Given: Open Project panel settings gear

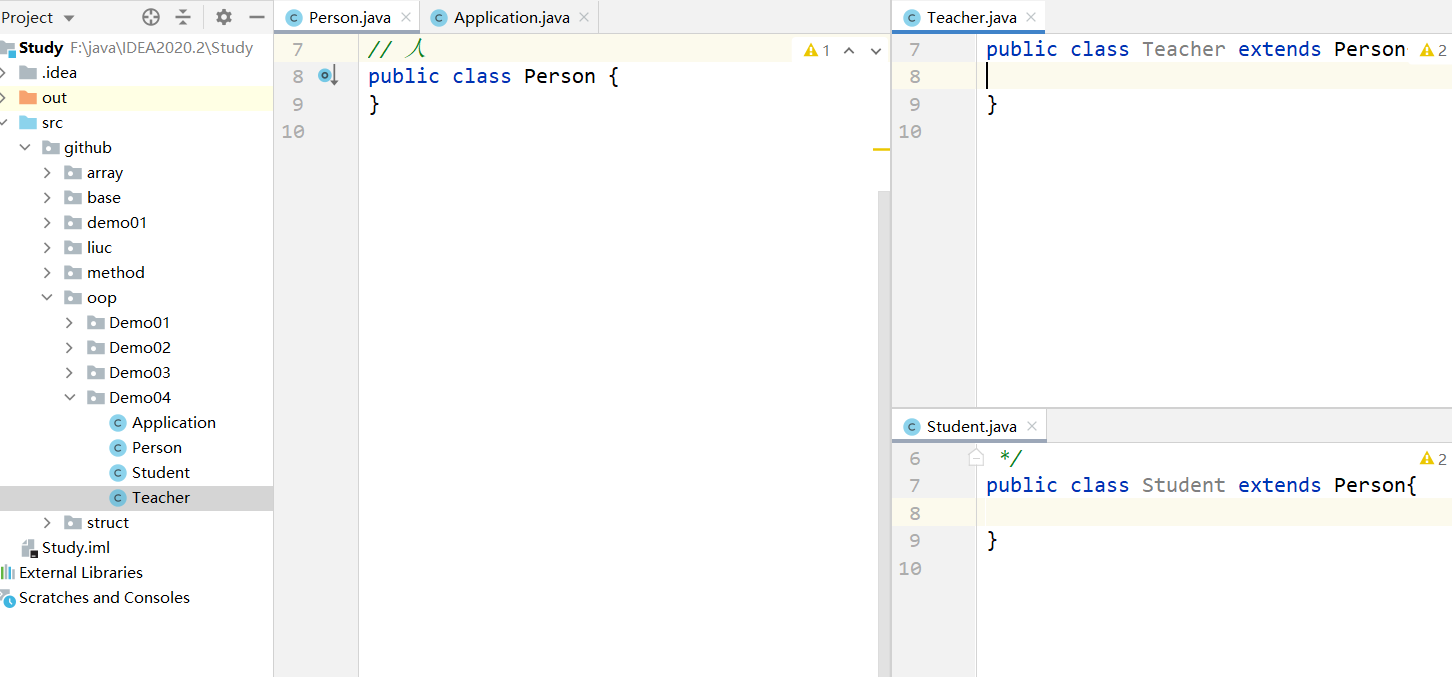Looking at the screenshot, I should pyautogui.click(x=224, y=17).
